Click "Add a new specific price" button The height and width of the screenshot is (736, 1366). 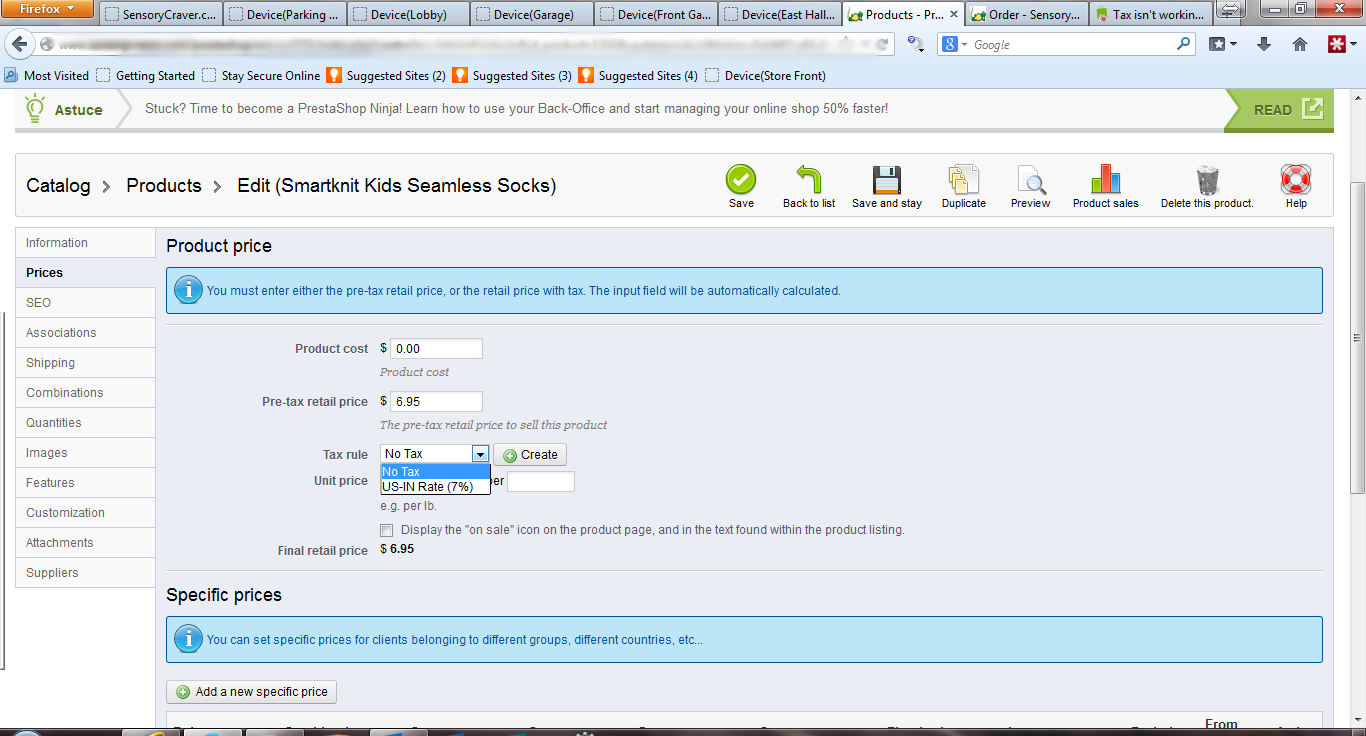(252, 692)
